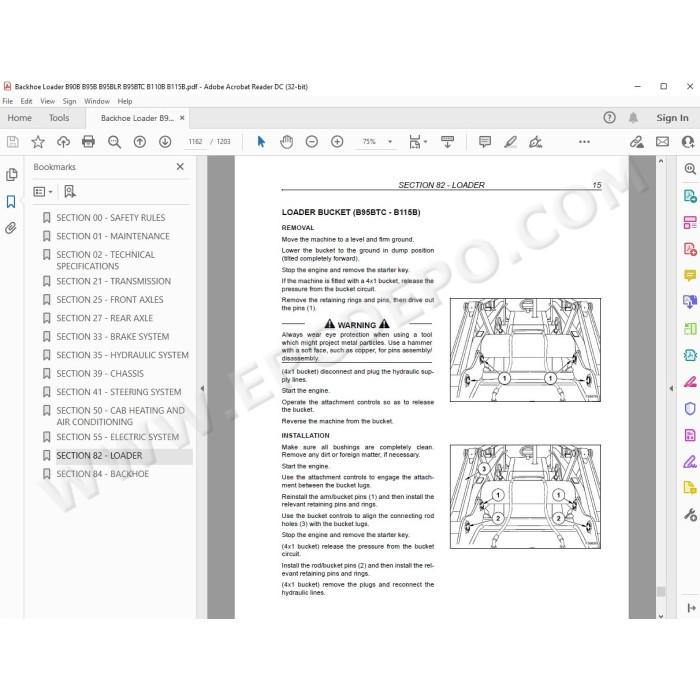Open bookmark SECTION 55 - ELECTRIC SYSTEM
Viewport: 700px width, 700px height.
pos(117,437)
